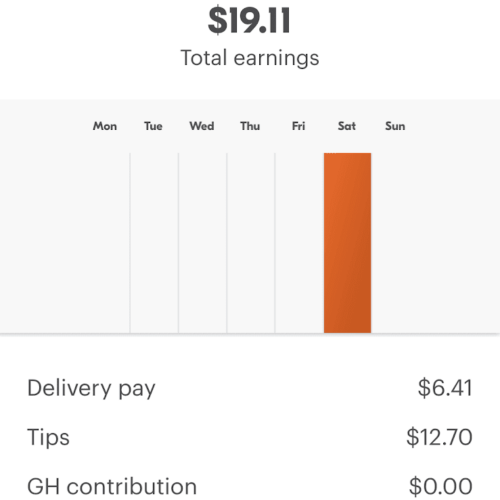Viewport: 500px width, 500px height.
Task: Tap the empty Sunday chart column
Action: [x=395, y=243]
